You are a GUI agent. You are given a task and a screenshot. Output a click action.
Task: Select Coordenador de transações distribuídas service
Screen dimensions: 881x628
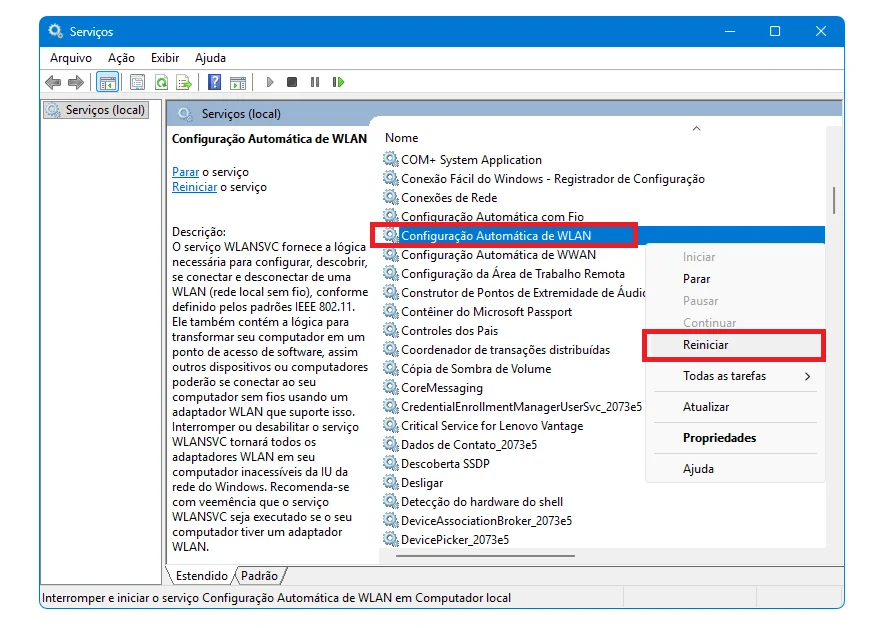point(505,351)
